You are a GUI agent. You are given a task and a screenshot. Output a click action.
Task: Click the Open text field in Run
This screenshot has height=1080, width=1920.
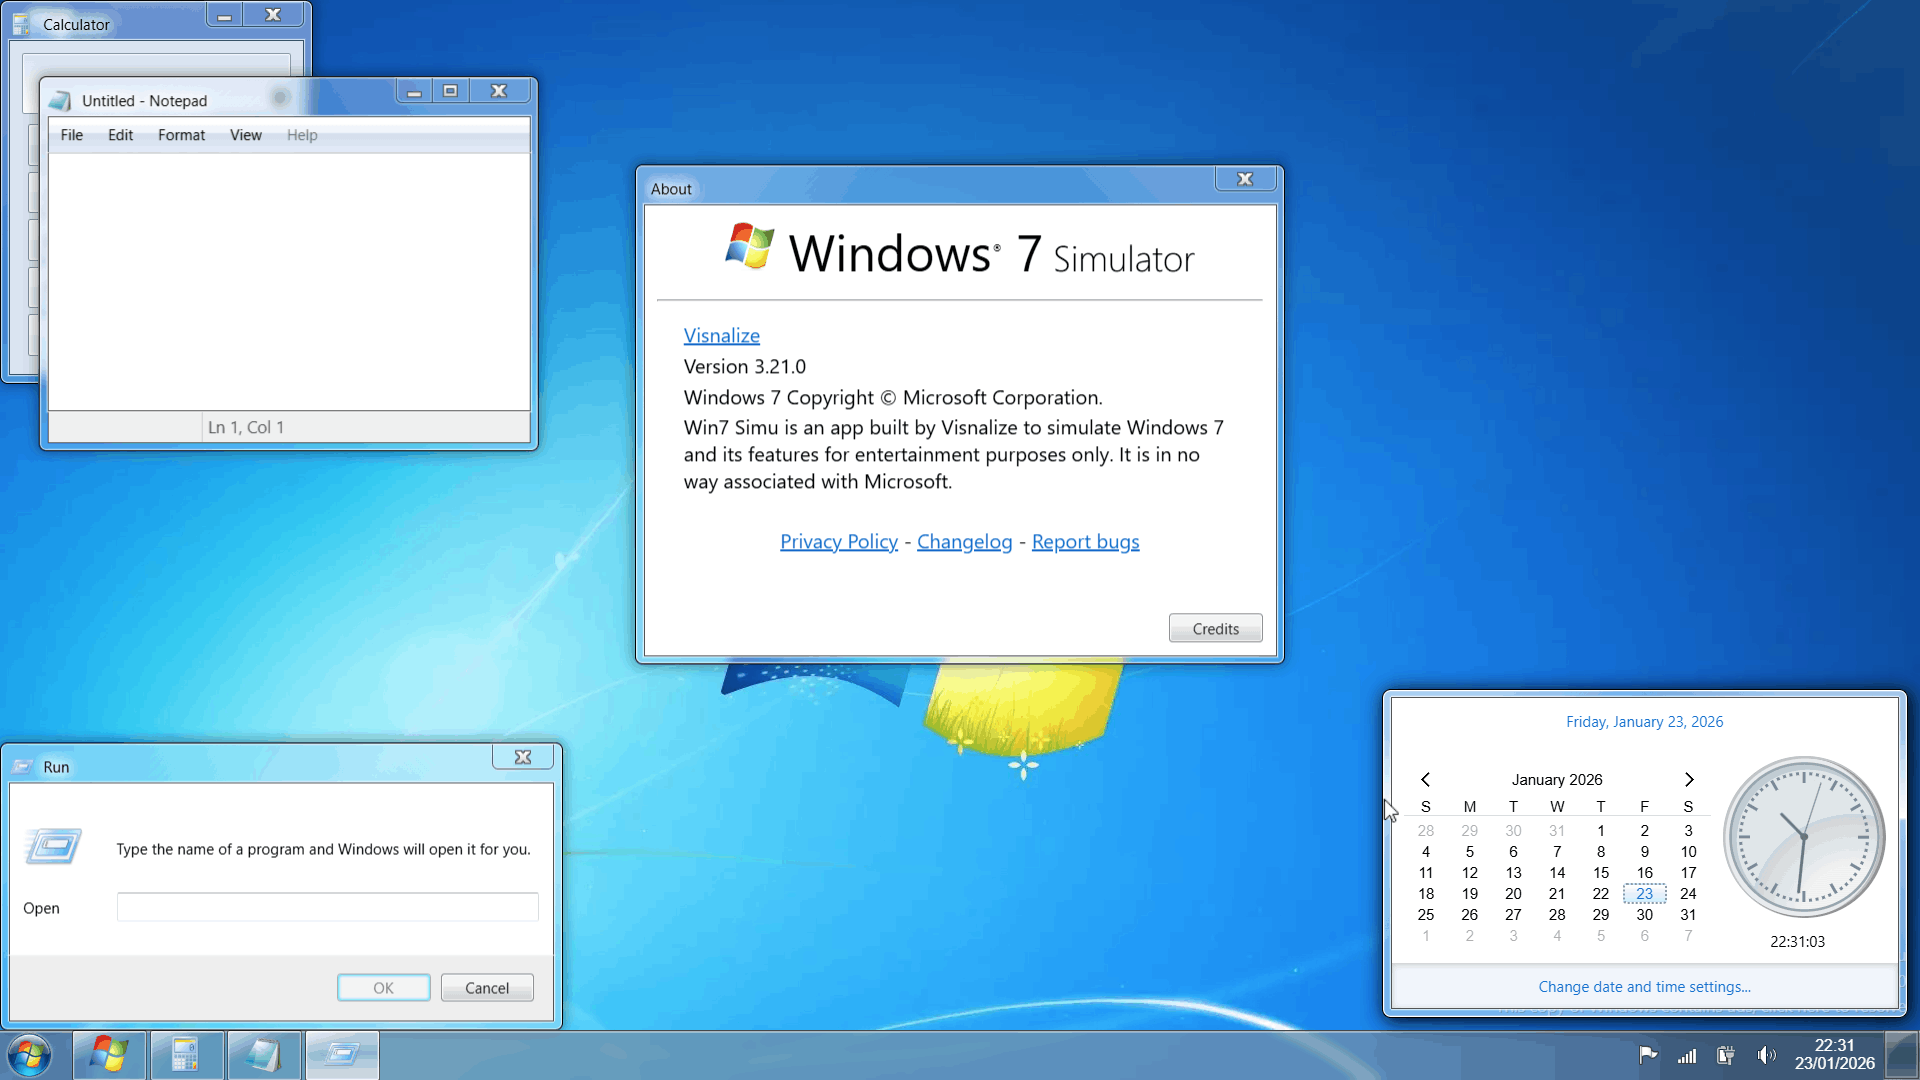click(327, 907)
